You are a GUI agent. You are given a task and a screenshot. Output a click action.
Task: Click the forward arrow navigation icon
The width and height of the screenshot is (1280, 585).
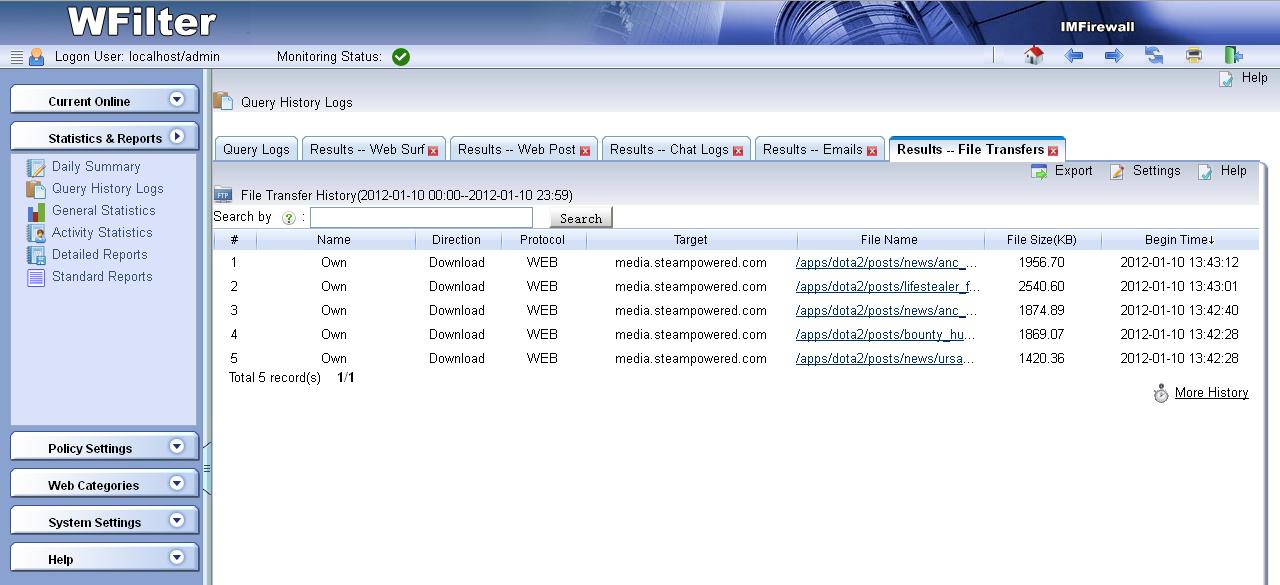coord(1113,56)
